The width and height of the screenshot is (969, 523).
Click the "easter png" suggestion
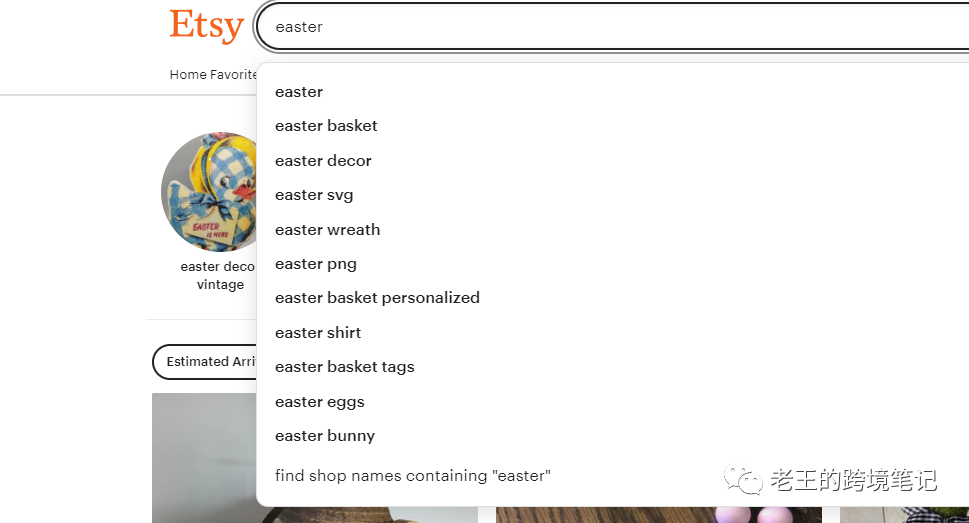[x=316, y=264]
